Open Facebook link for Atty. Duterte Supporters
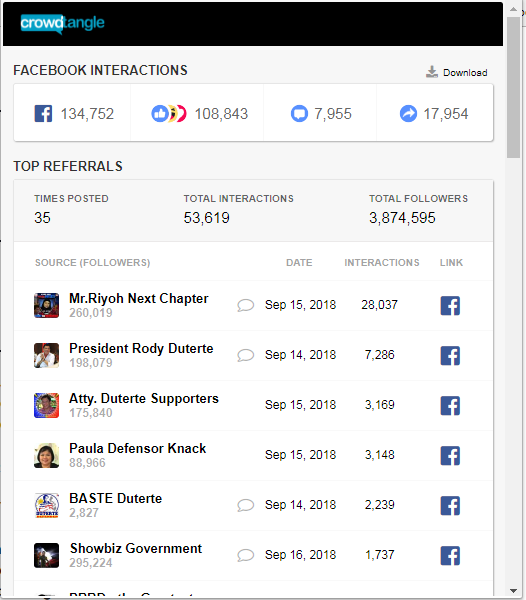Viewport: 526px width, 600px height. (x=450, y=406)
